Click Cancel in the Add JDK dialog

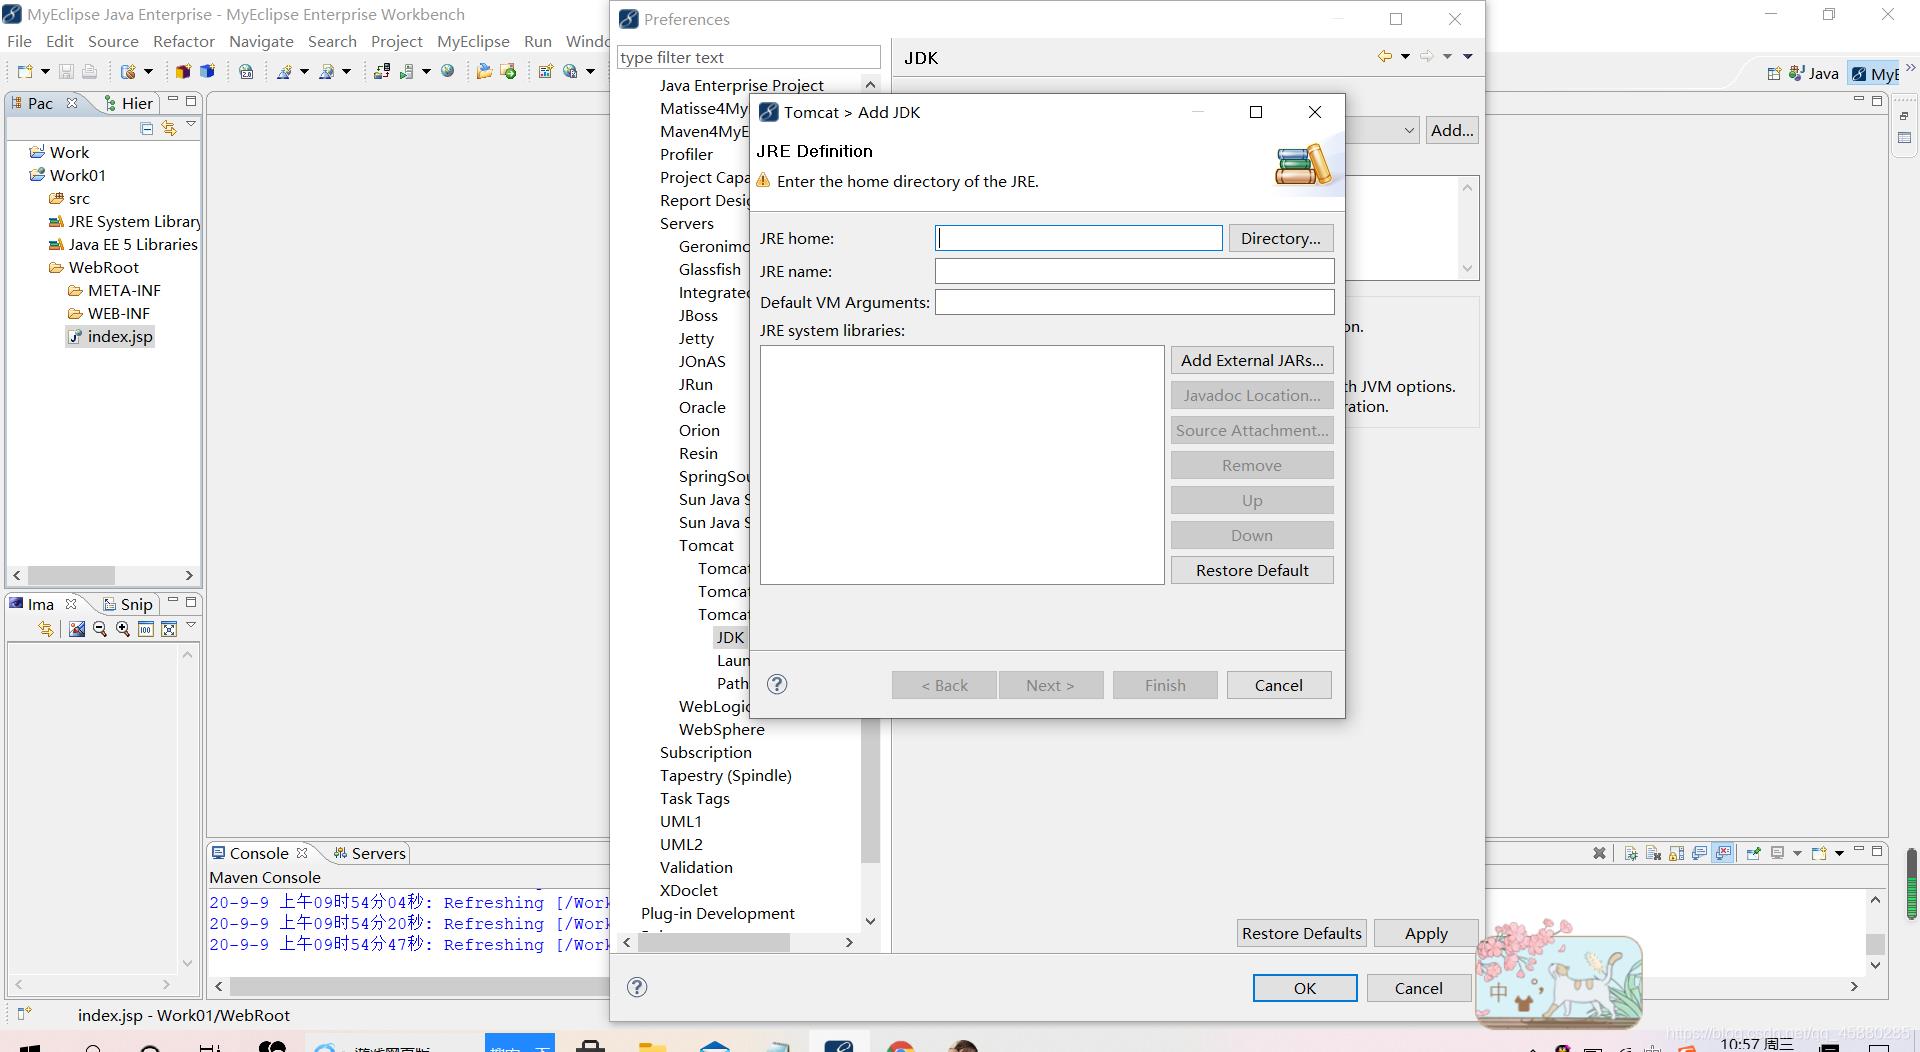point(1279,685)
